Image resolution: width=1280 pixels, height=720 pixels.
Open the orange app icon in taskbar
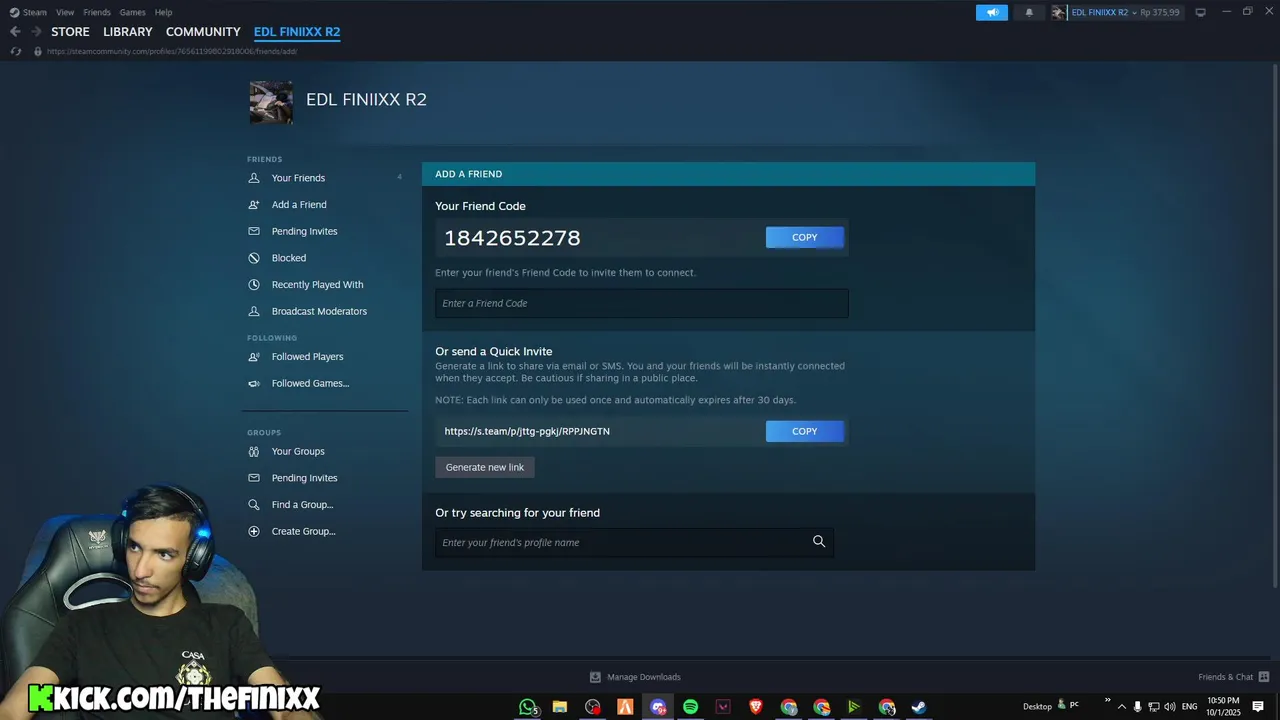click(625, 707)
